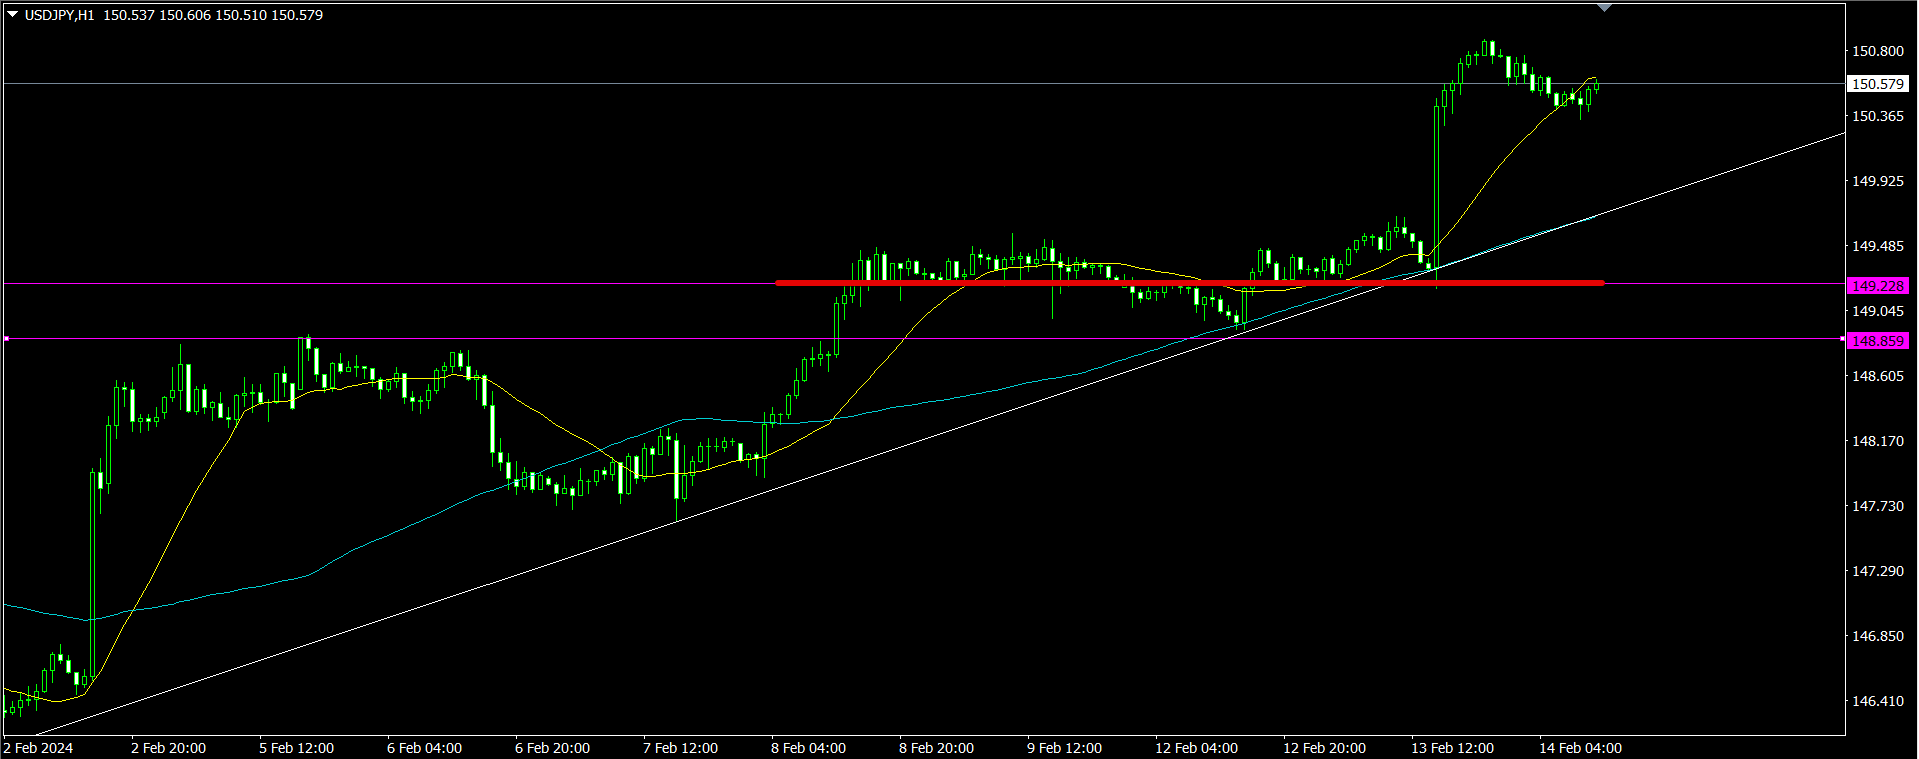Select the thick red horizontal line
The height and width of the screenshot is (759, 1919).
(x=1190, y=283)
